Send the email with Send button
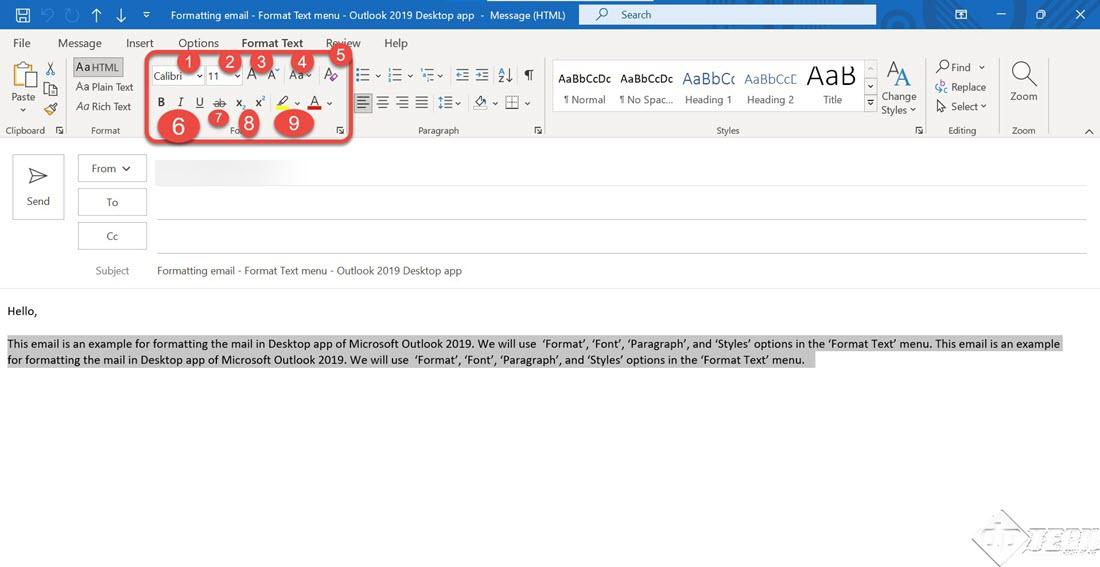This screenshot has width=1100, height=567. (x=38, y=186)
